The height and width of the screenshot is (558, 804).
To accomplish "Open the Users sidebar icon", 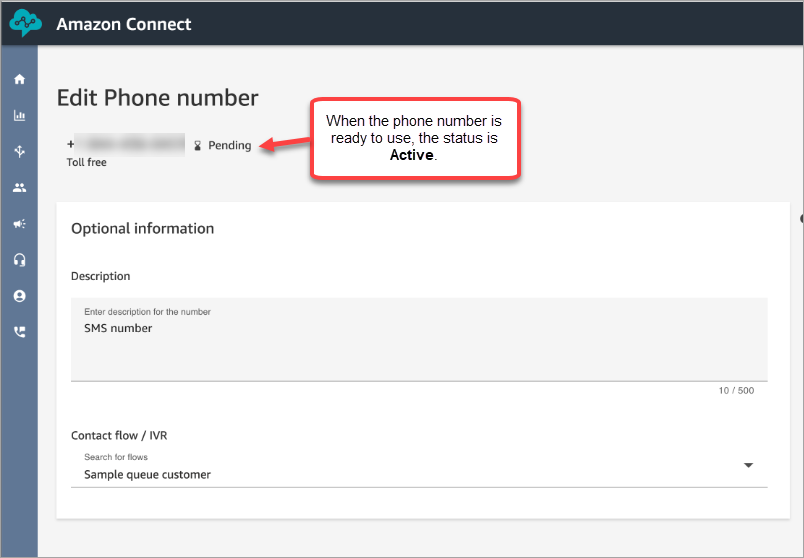I will (19, 187).
